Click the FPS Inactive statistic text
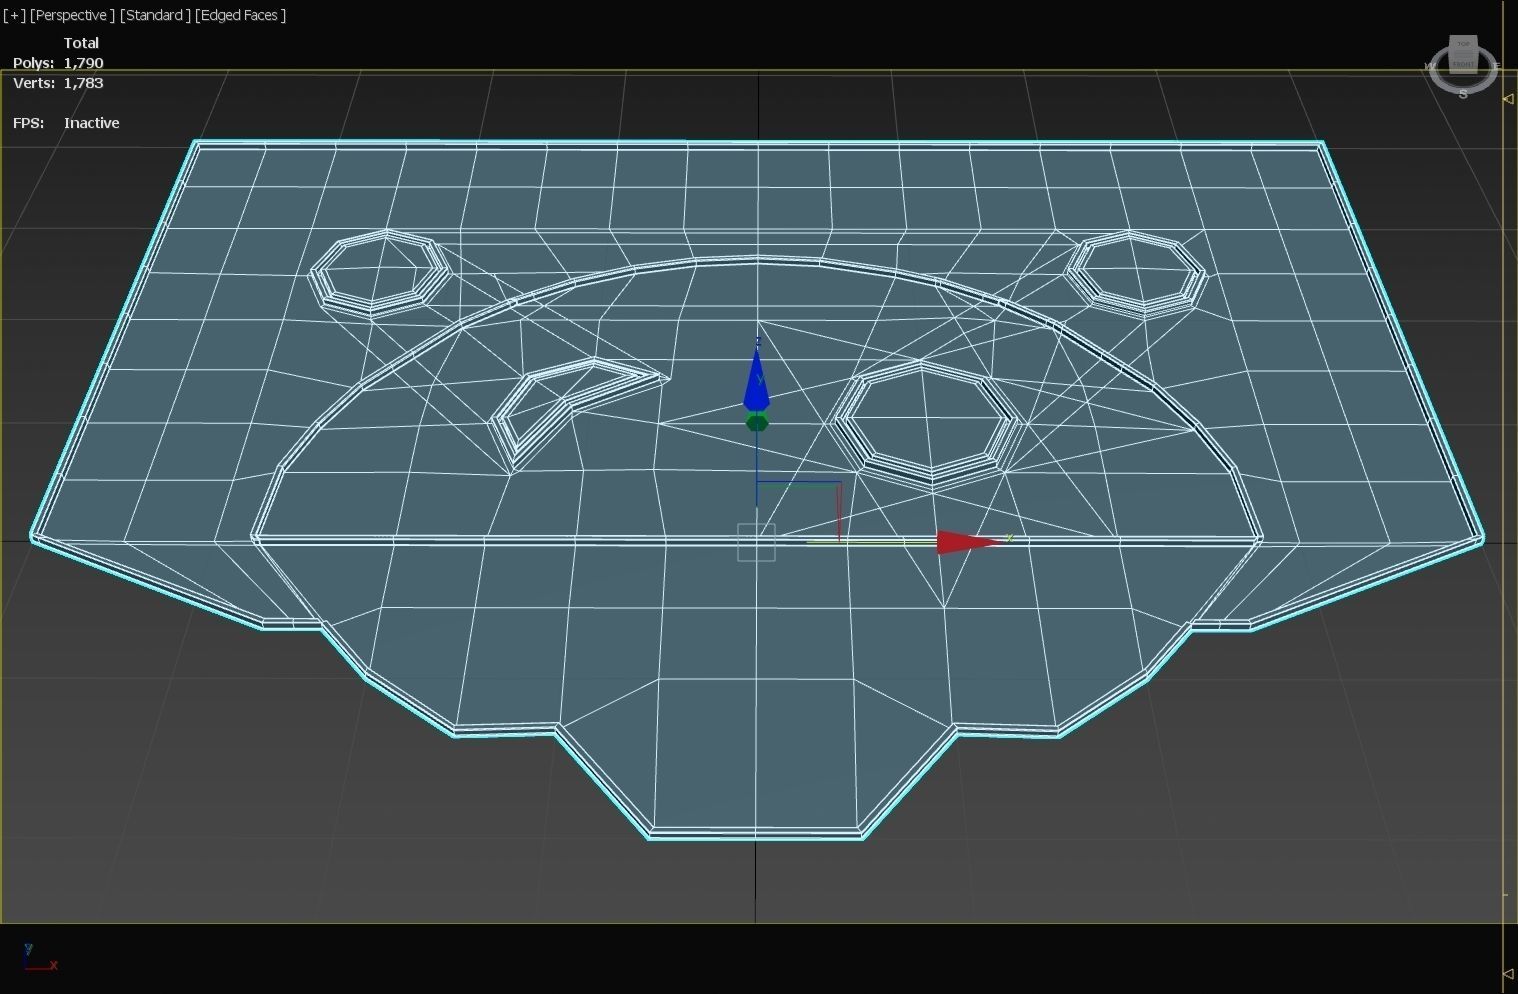The width and height of the screenshot is (1518, 994). (92, 123)
